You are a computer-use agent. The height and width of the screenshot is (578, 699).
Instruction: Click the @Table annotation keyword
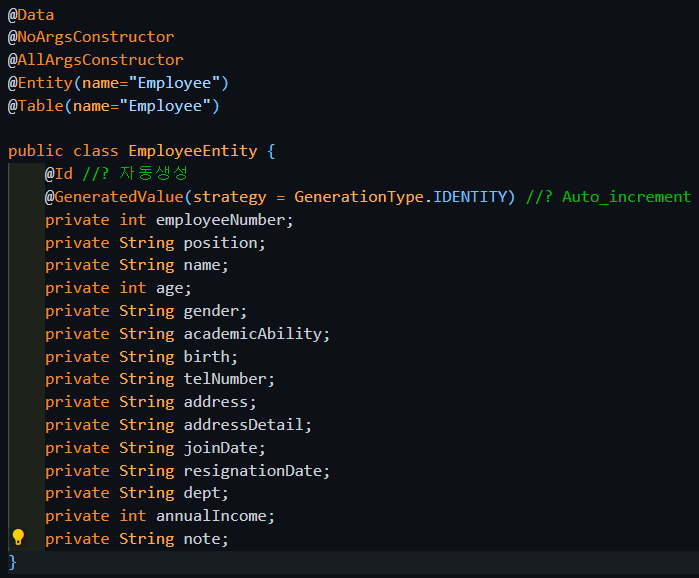point(36,106)
